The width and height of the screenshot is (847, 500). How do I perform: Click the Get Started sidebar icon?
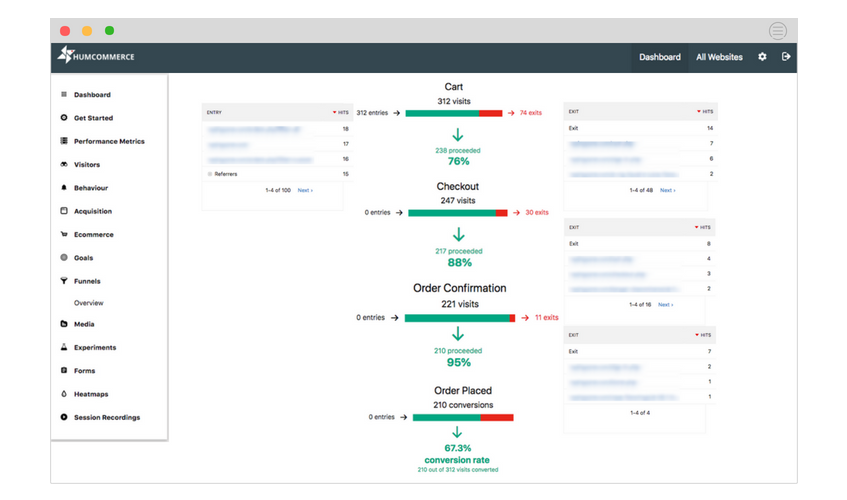[64, 118]
